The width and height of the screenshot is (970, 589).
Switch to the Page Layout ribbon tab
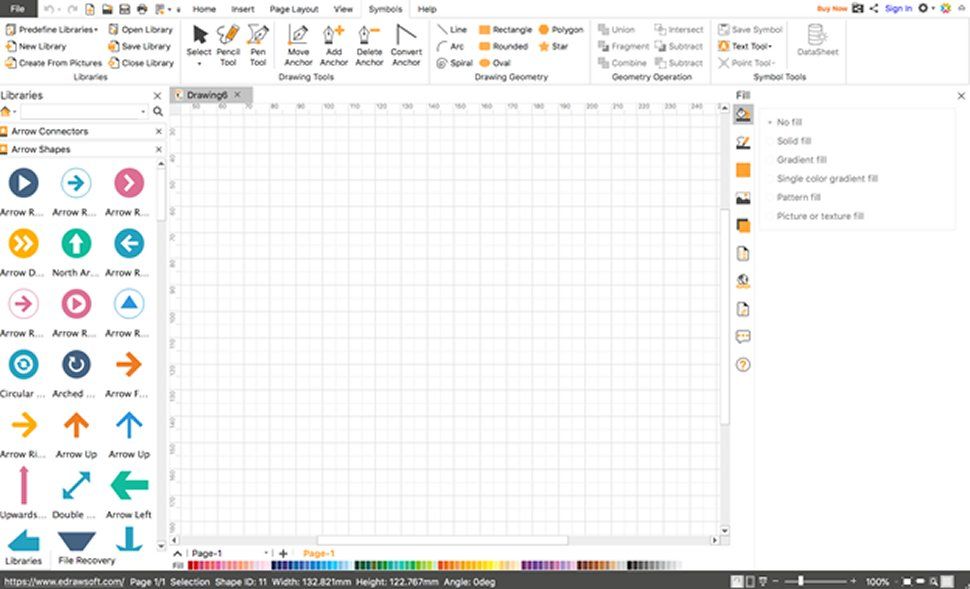293,9
